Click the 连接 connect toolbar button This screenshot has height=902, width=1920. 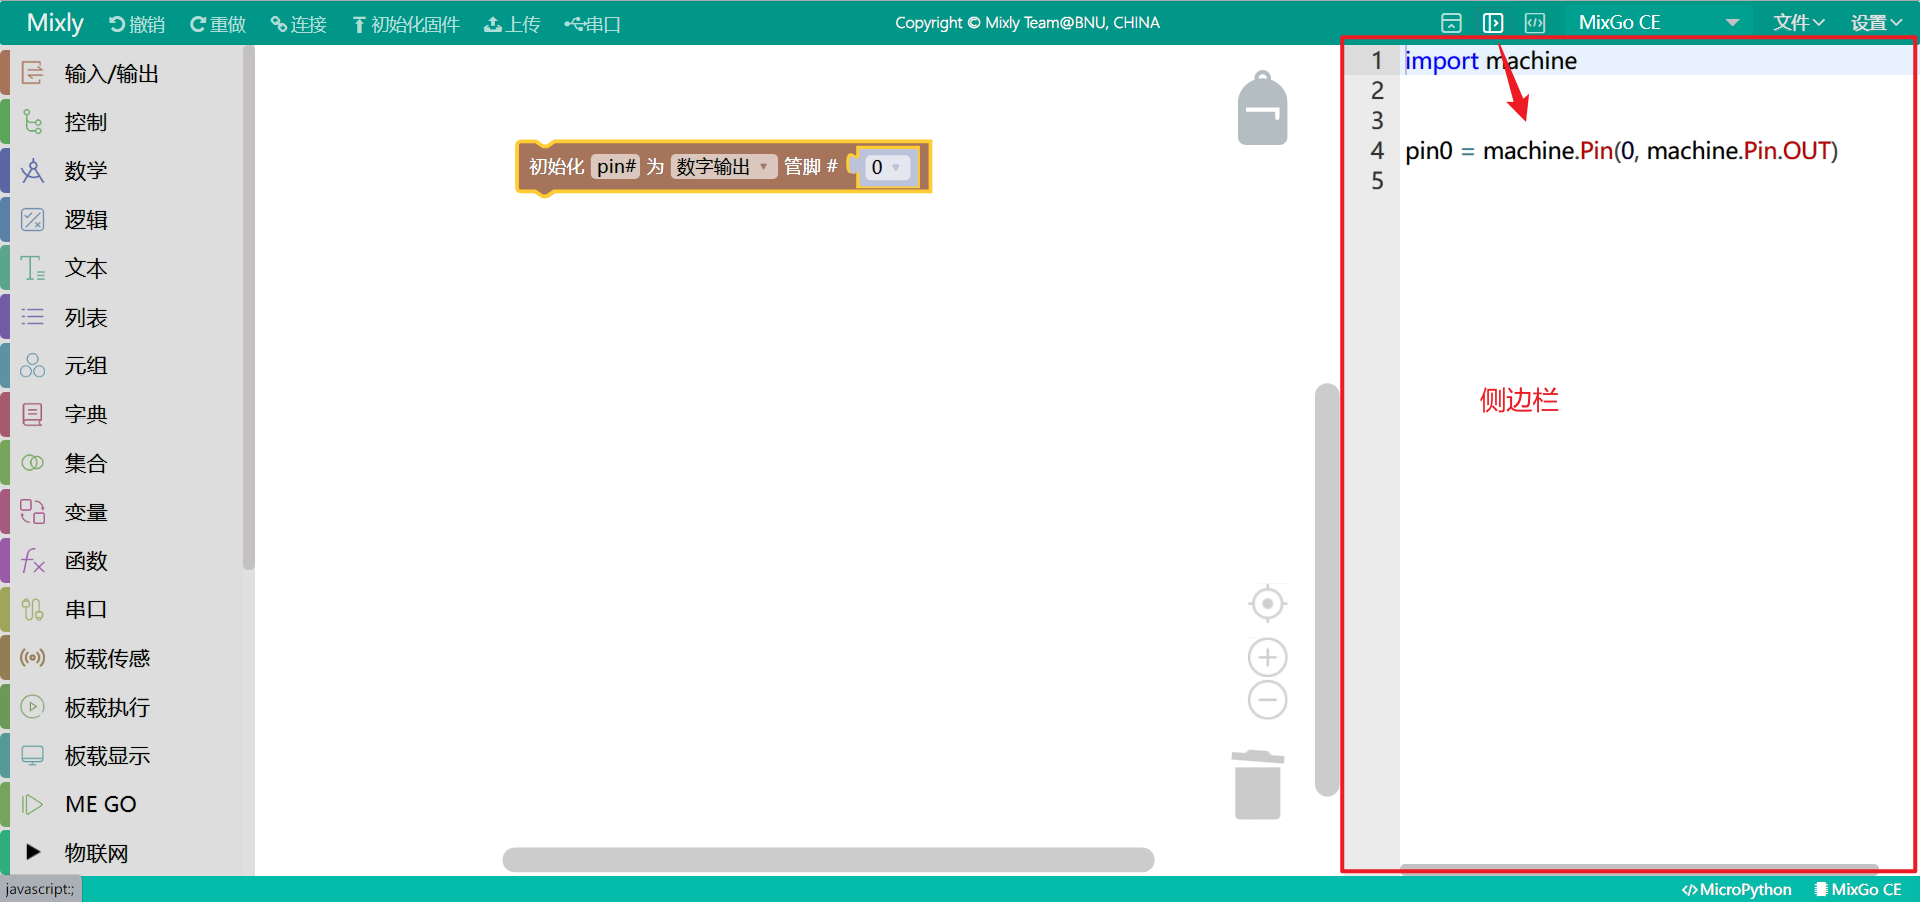tap(299, 24)
